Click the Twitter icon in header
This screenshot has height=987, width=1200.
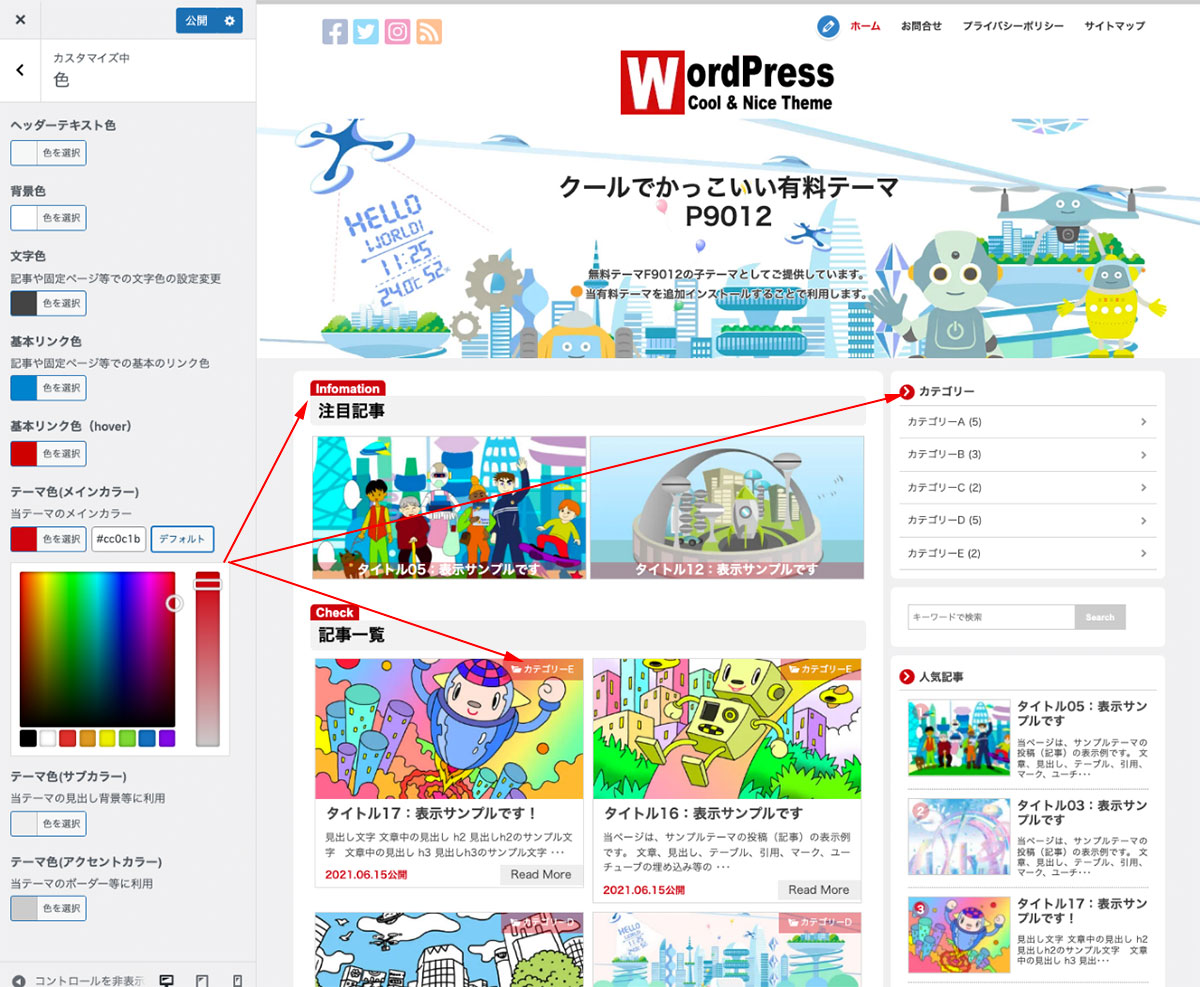(x=366, y=32)
